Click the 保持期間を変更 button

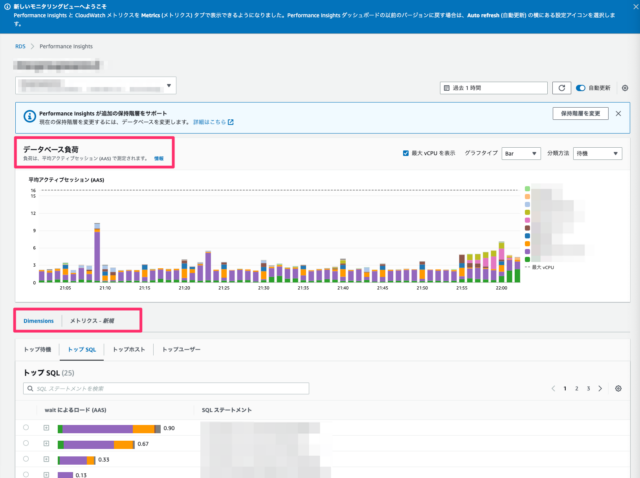click(x=580, y=114)
